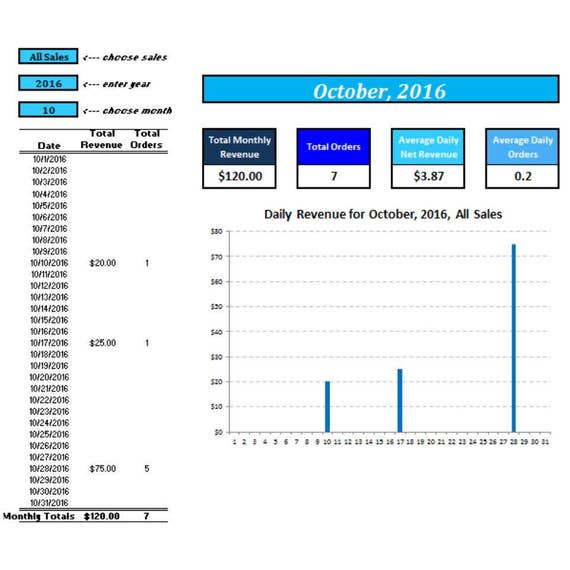Viewport: 570px width, 570px height.
Task: Select the October, 2016 title banner
Action: point(380,89)
